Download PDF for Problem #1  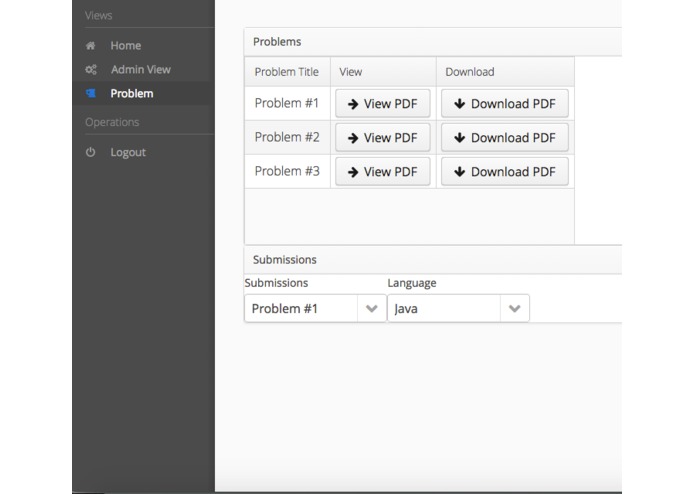coord(505,104)
